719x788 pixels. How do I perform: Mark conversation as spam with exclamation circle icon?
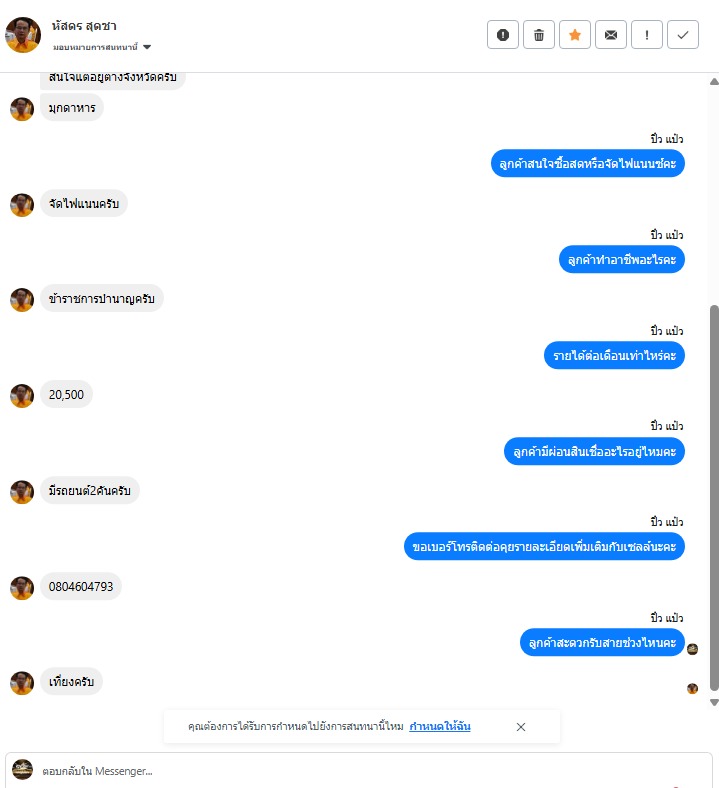point(502,35)
